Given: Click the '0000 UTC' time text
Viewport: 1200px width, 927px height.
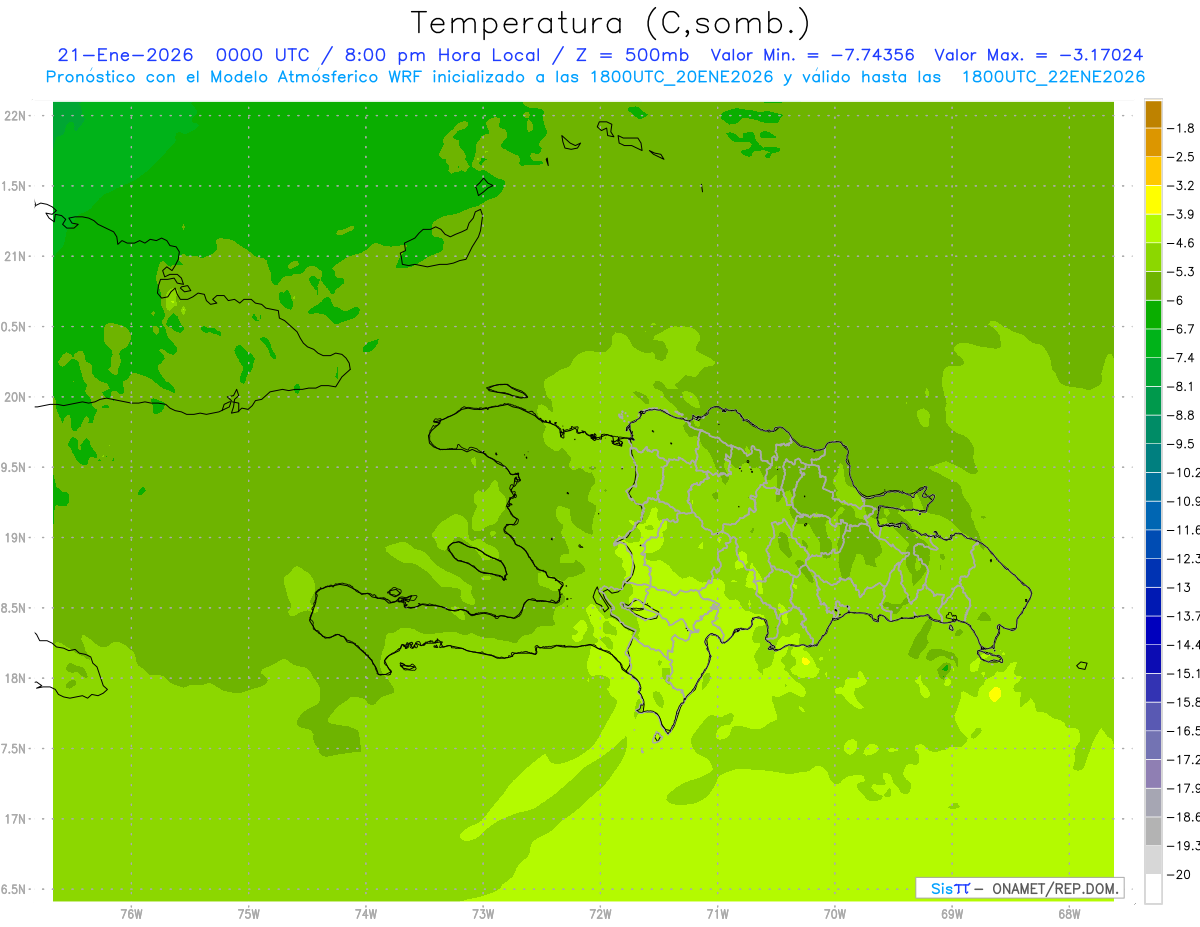Looking at the screenshot, I should pyautogui.click(x=262, y=56).
